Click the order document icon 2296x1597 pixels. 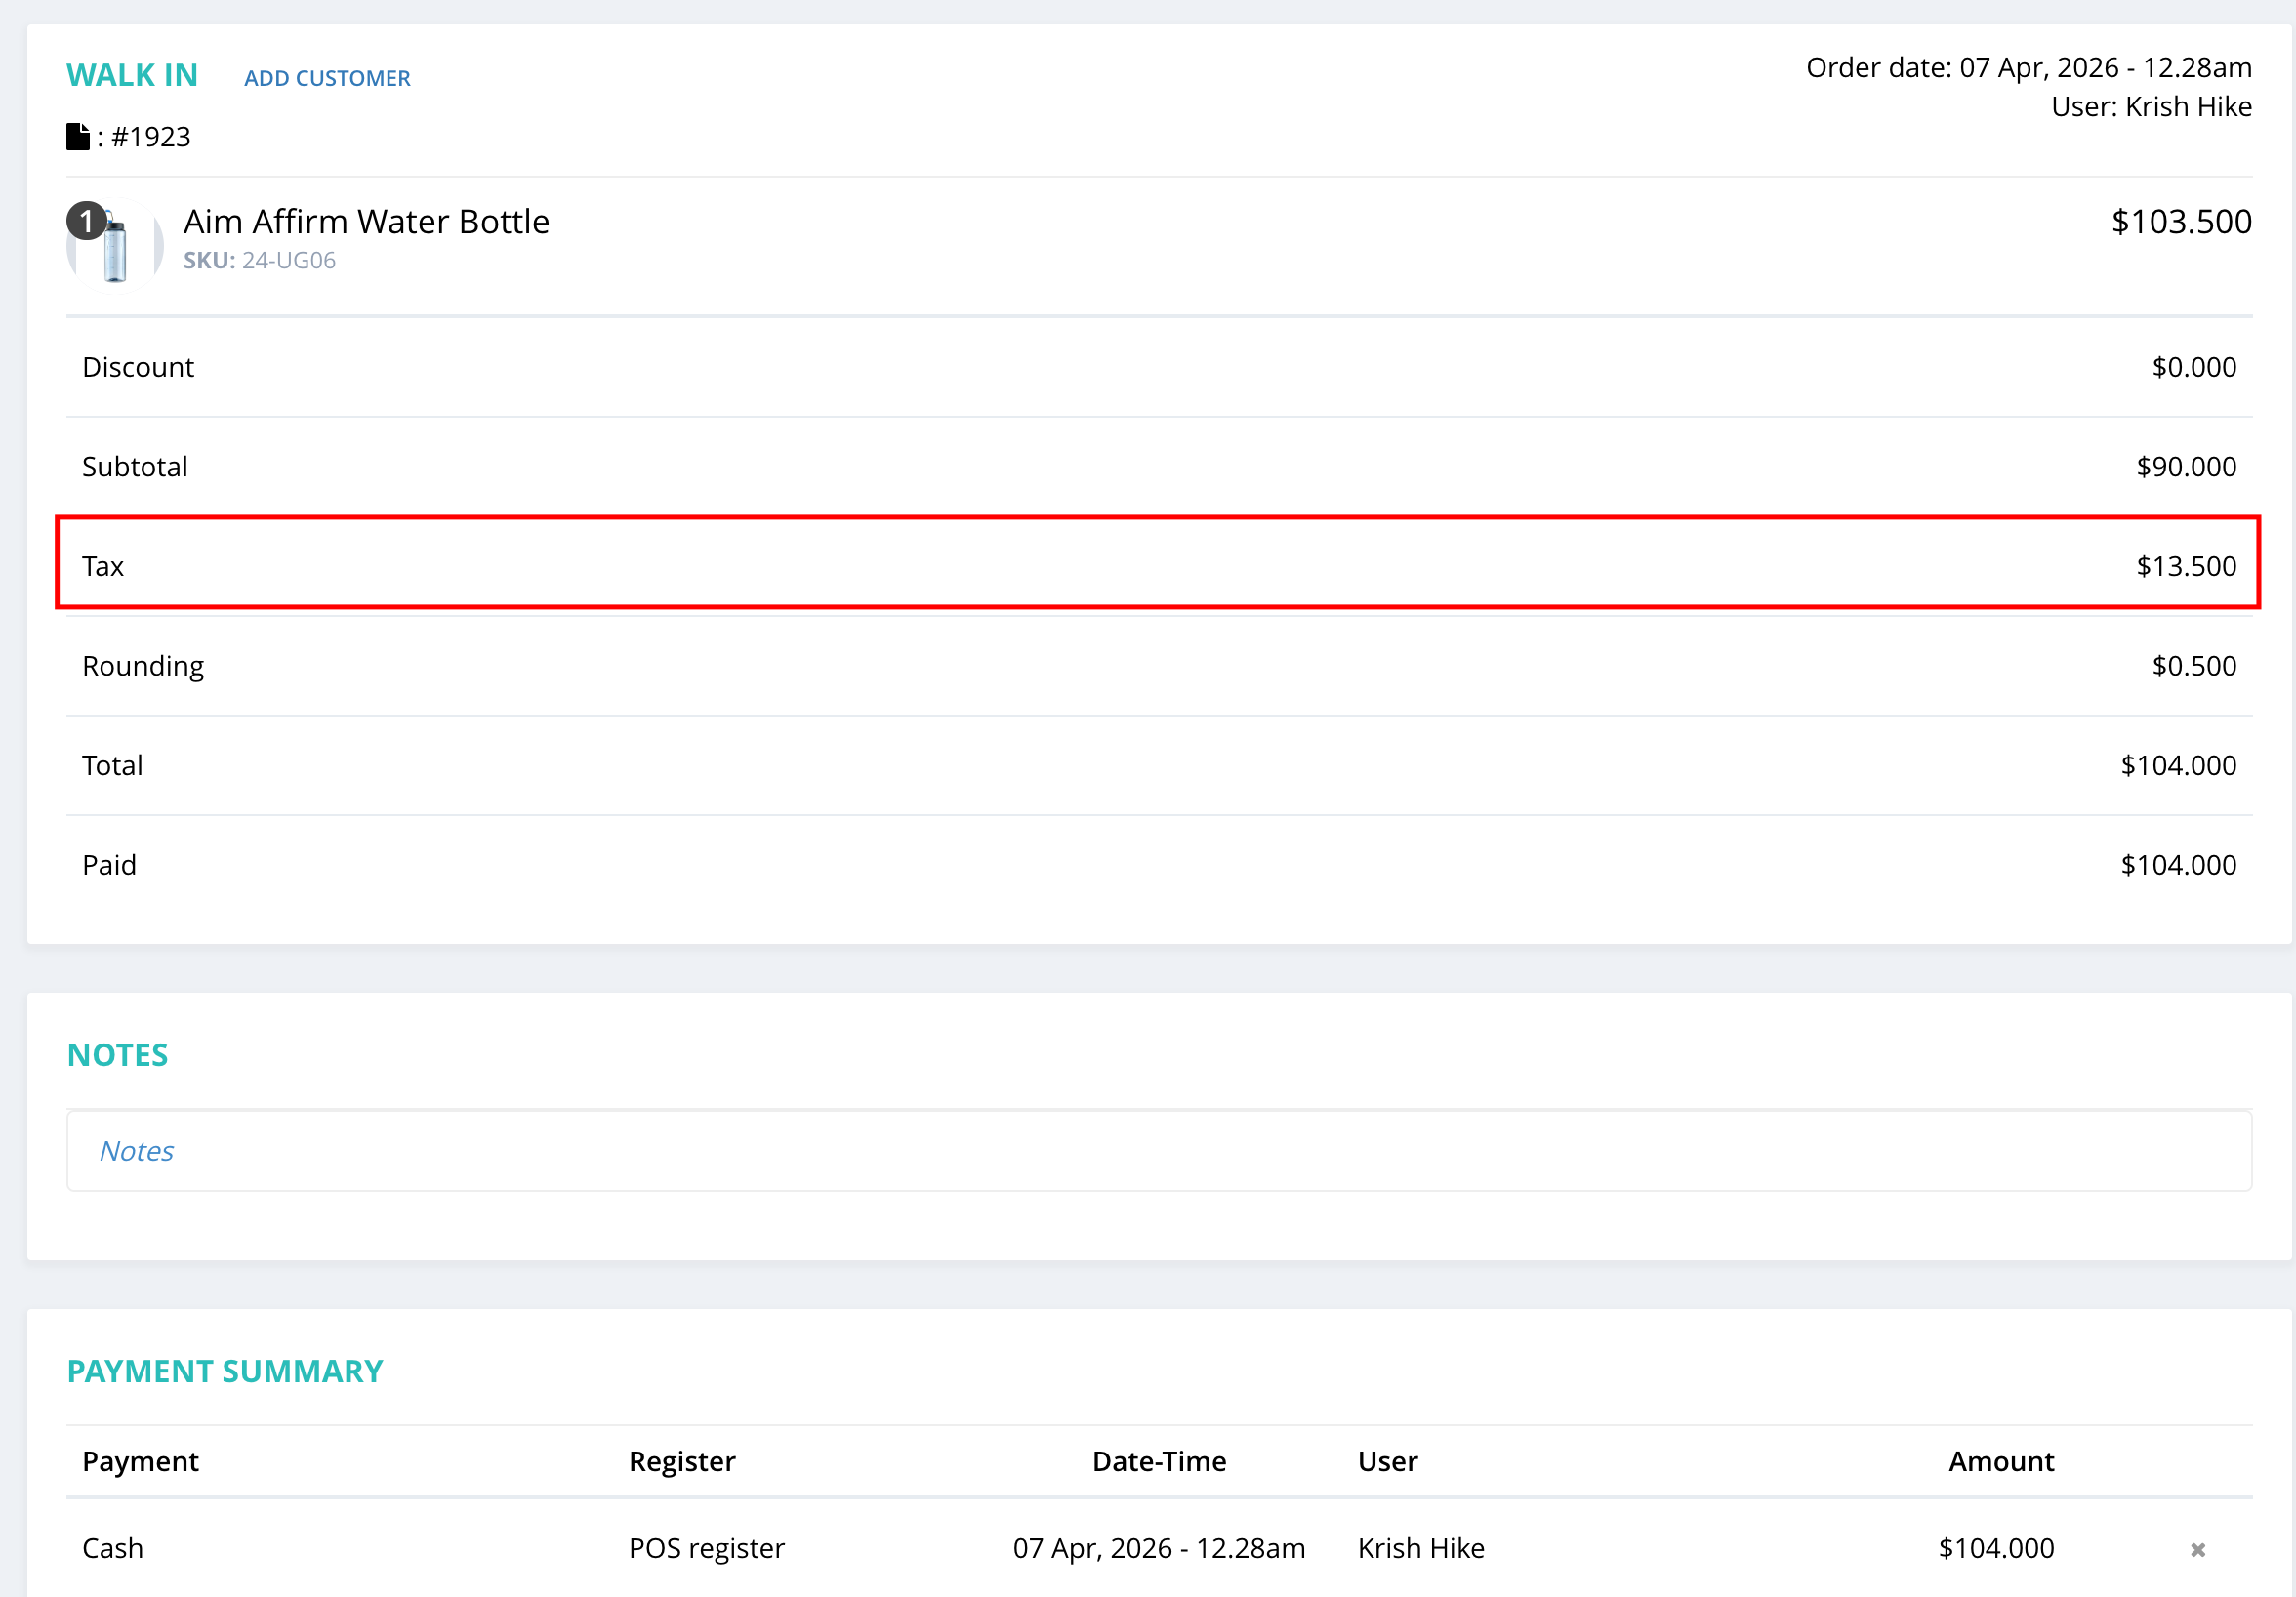click(78, 136)
